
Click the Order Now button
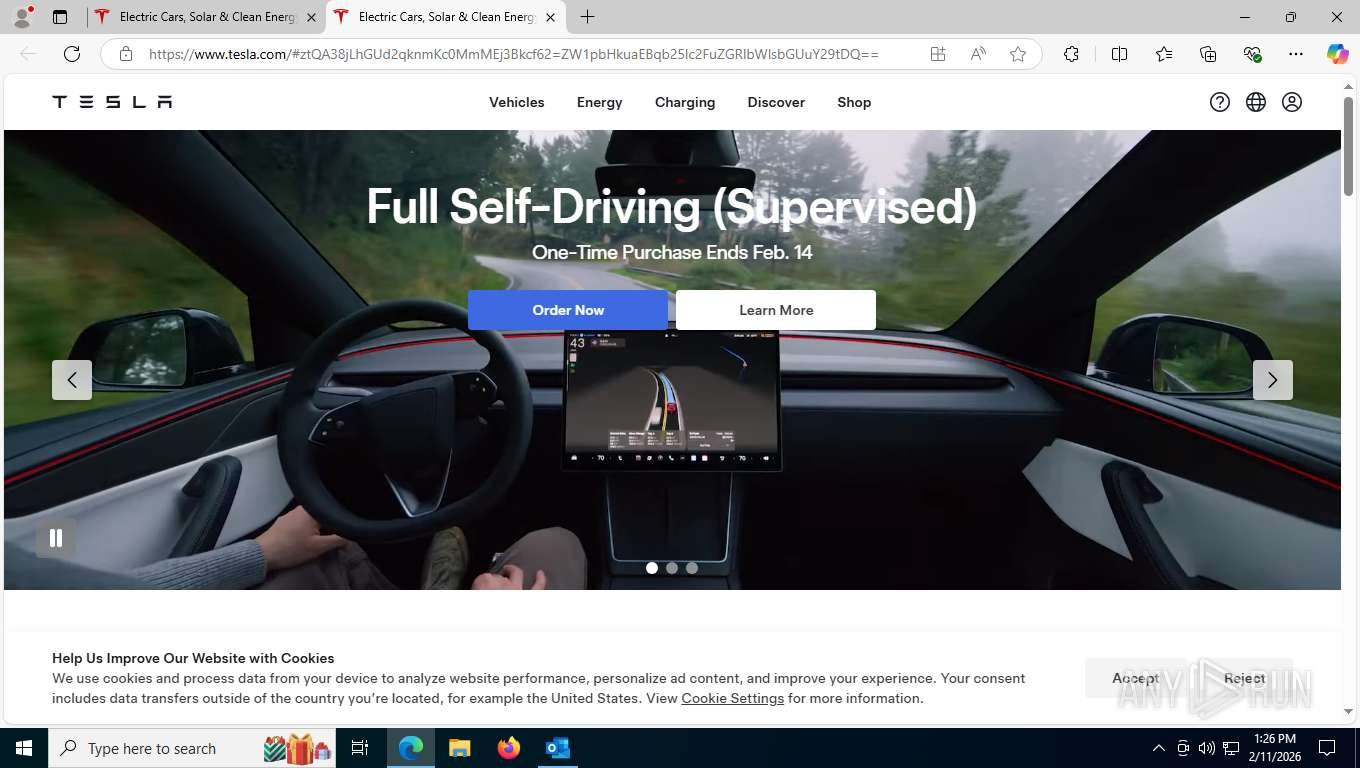tap(568, 310)
